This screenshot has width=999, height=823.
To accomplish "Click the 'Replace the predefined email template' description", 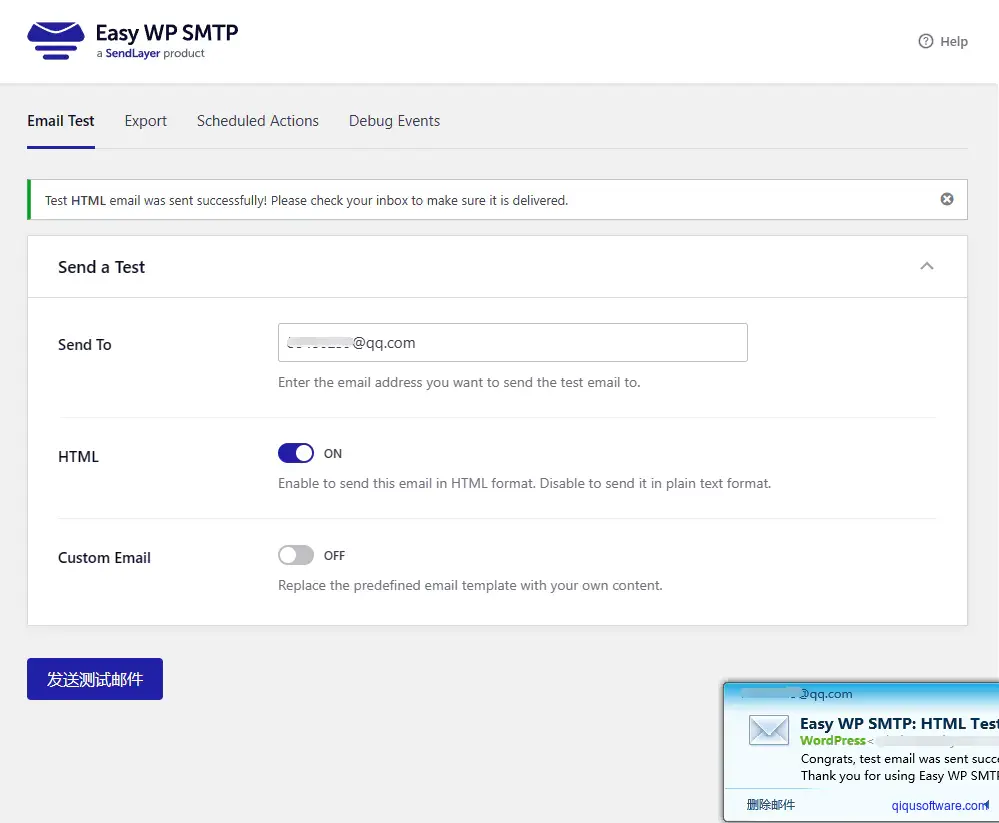I will pyautogui.click(x=470, y=585).
